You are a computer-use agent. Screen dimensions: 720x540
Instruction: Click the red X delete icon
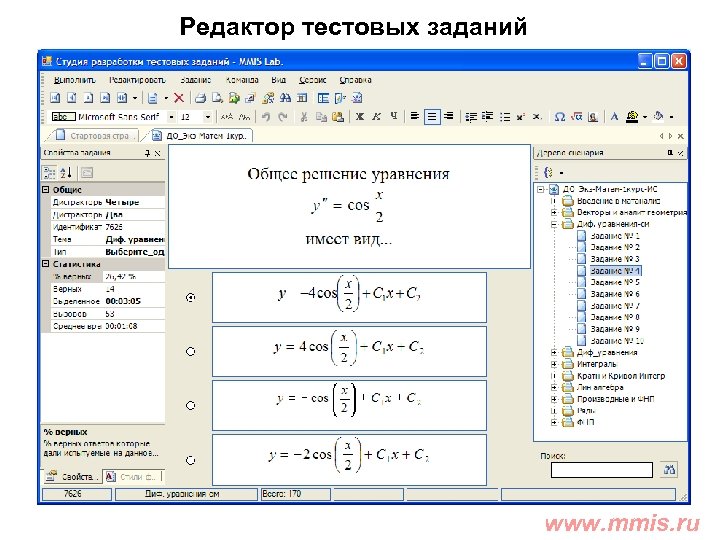pos(179,98)
